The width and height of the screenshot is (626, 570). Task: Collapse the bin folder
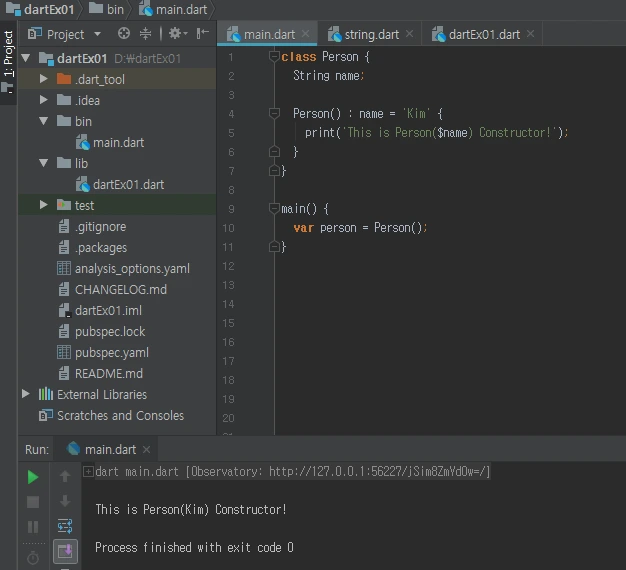coord(44,121)
